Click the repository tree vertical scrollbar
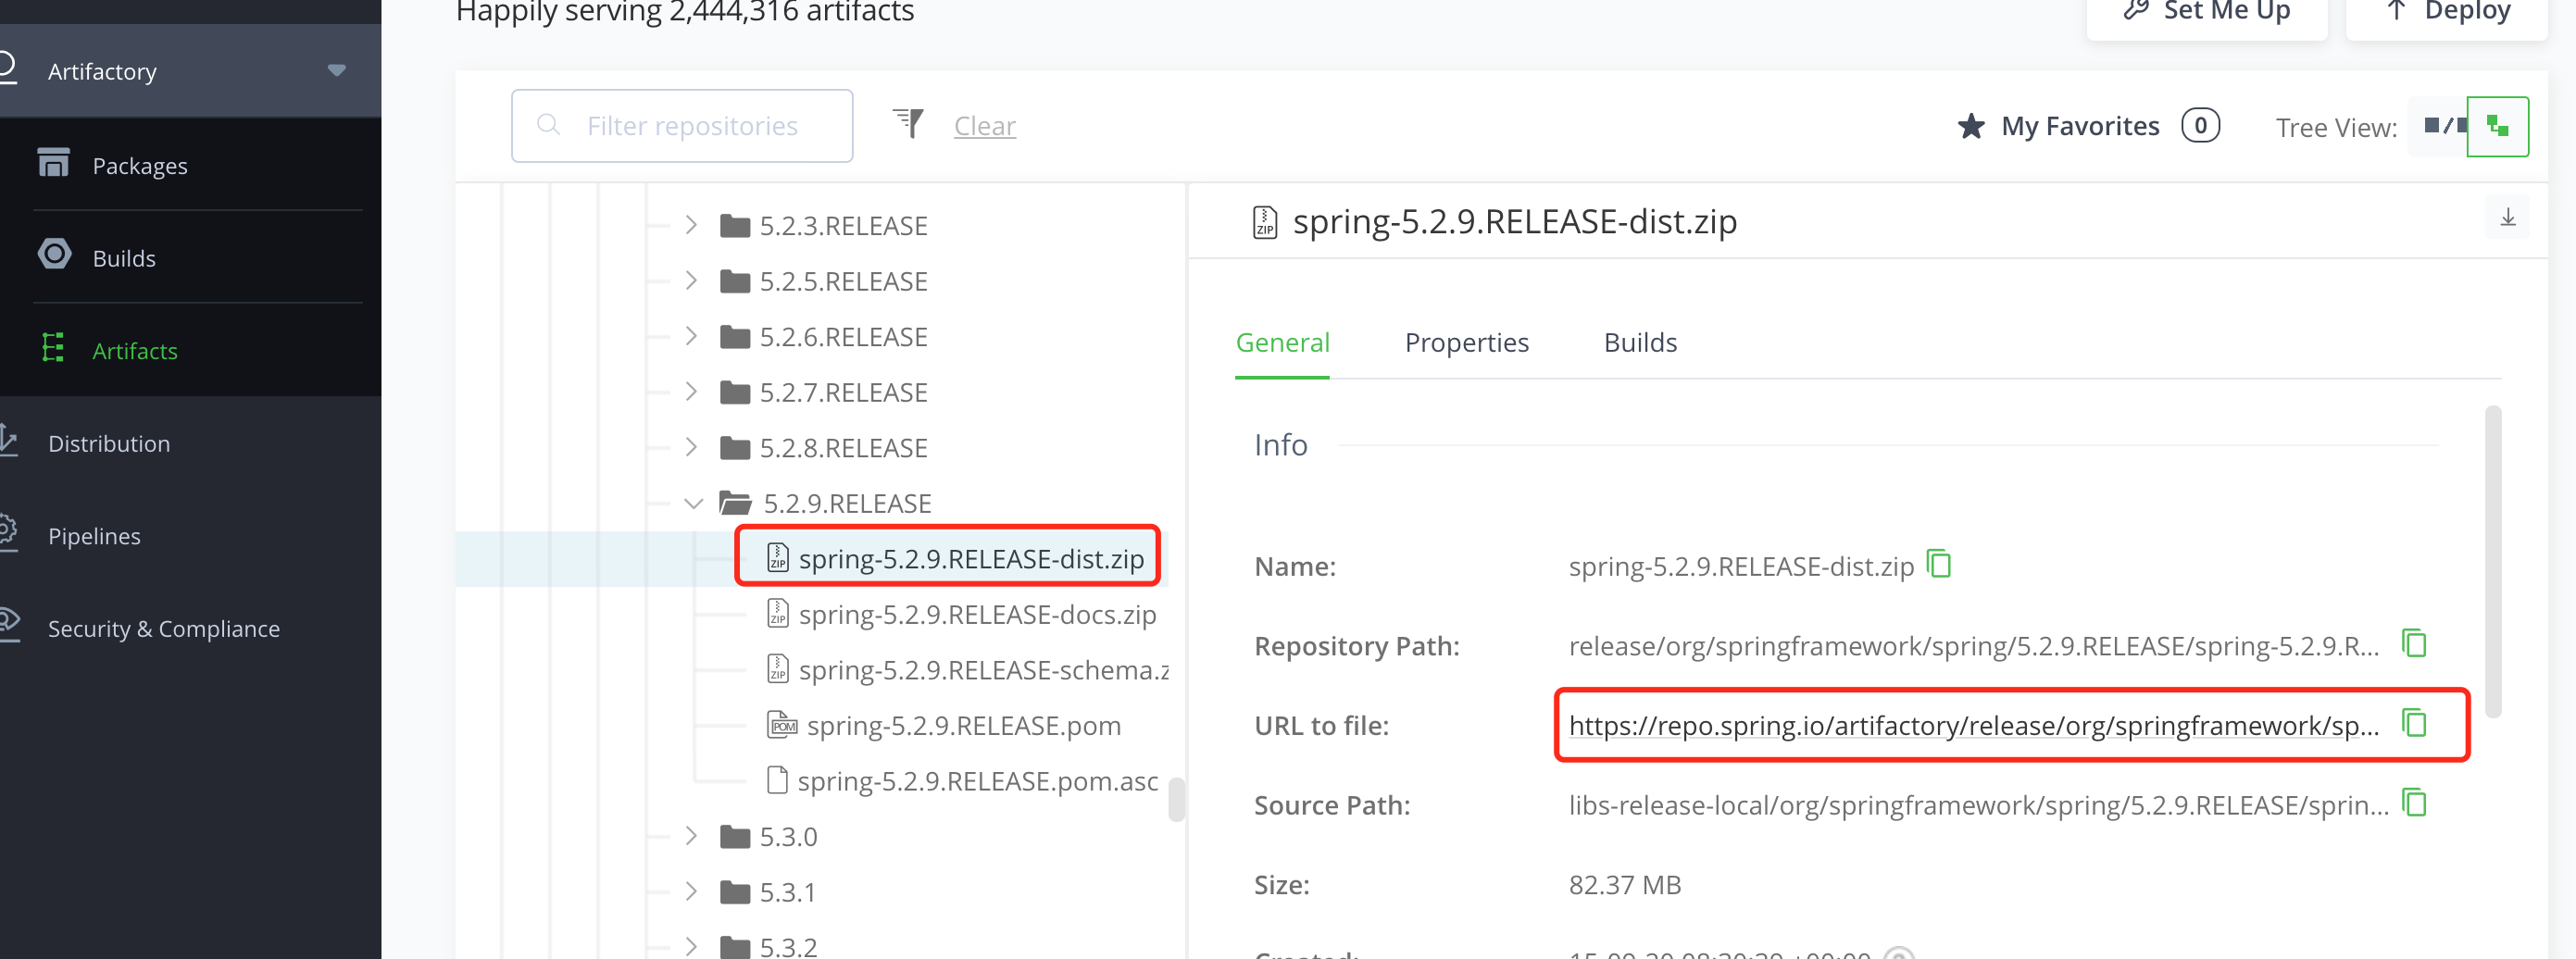 (1176, 799)
